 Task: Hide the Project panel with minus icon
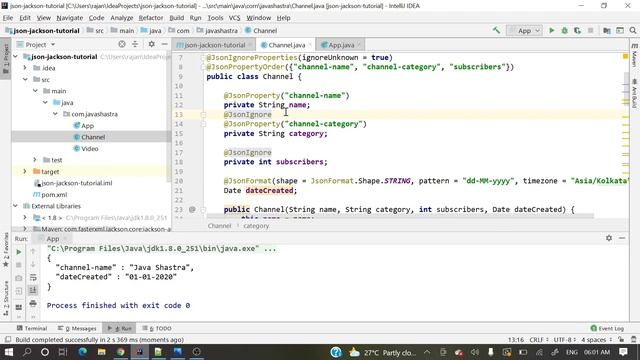pyautogui.click(x=164, y=44)
